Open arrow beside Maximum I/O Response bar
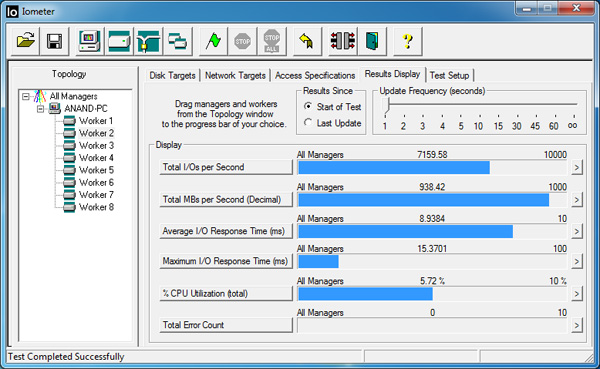The image size is (600, 369). 577,261
